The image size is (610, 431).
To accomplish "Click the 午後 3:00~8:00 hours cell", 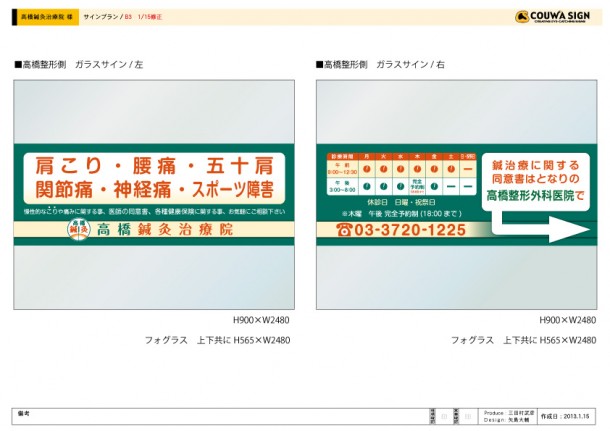I will tap(342, 187).
